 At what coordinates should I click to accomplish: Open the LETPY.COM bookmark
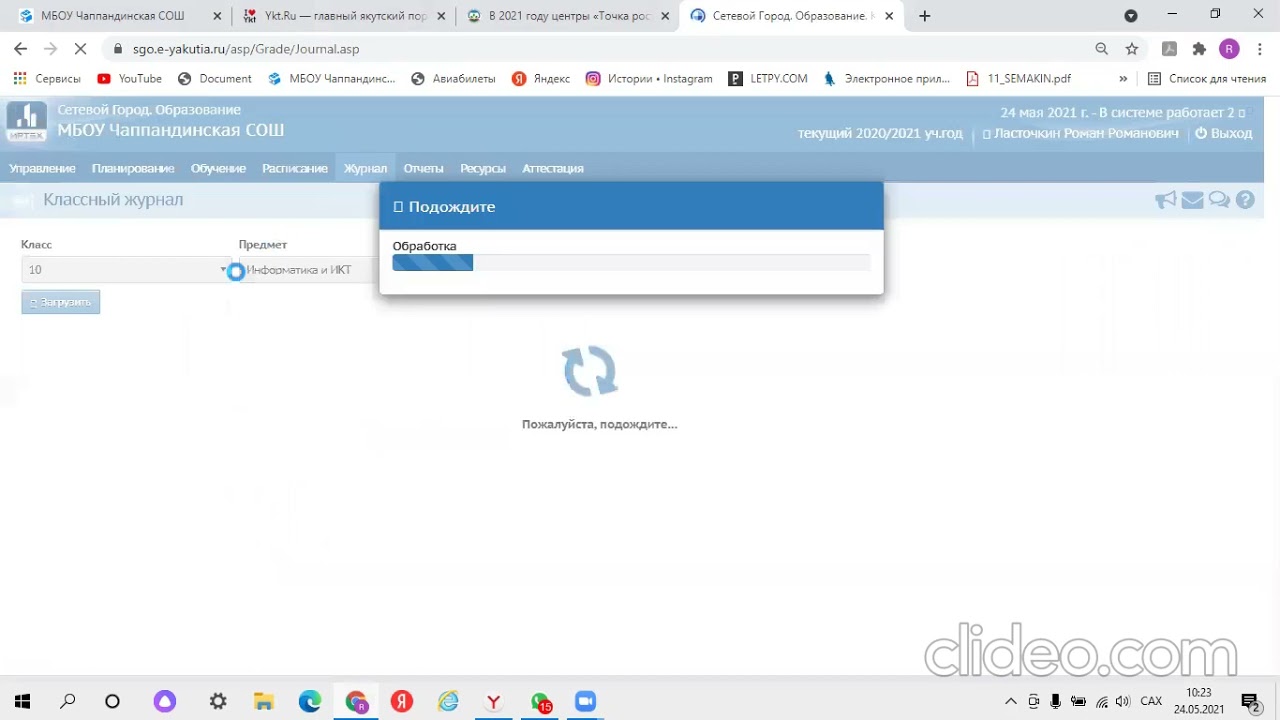coord(768,78)
